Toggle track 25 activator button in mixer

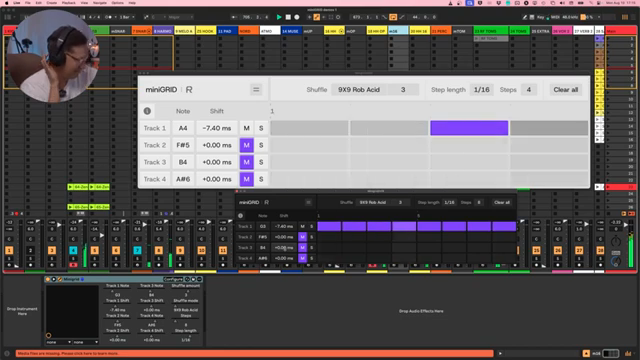536,250
